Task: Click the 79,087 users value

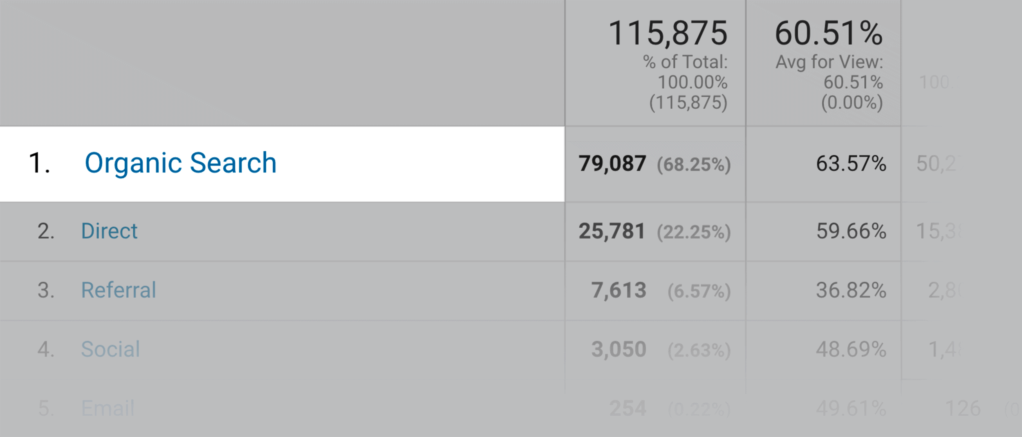Action: [612, 163]
